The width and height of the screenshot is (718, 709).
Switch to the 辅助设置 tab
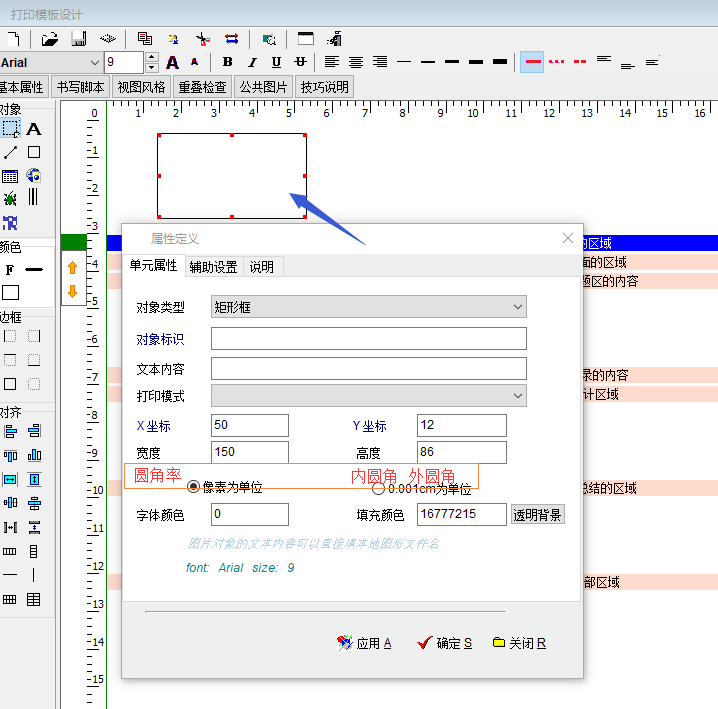coord(213,267)
